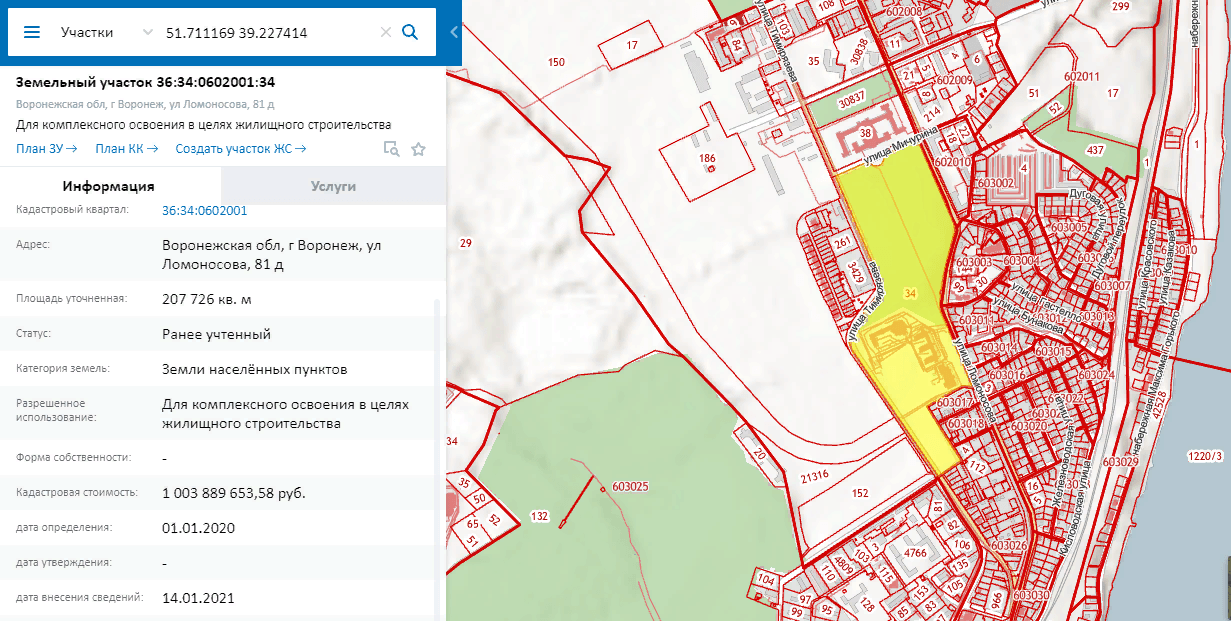
Task: Click the blue search magnifier icon
Action: point(409,32)
